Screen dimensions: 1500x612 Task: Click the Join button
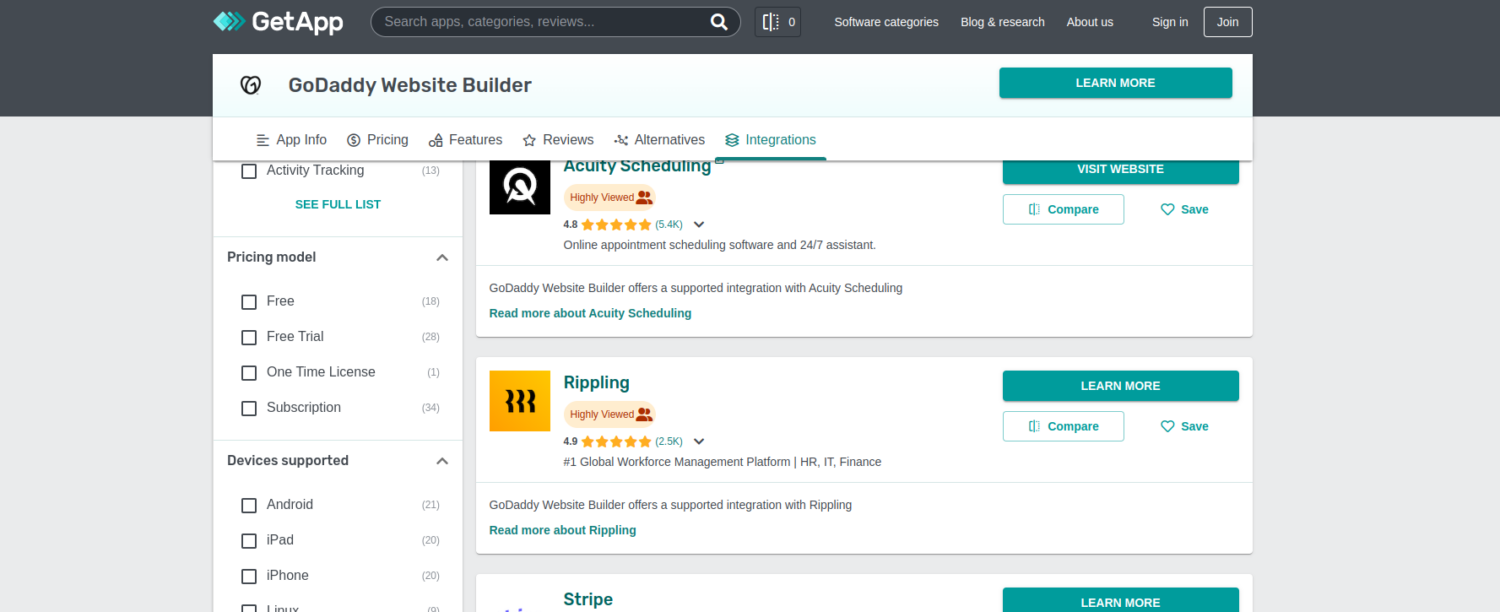pos(1228,22)
